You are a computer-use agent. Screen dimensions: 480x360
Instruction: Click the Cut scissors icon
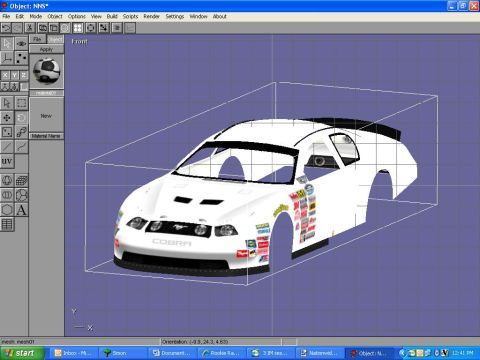(x=30, y=28)
